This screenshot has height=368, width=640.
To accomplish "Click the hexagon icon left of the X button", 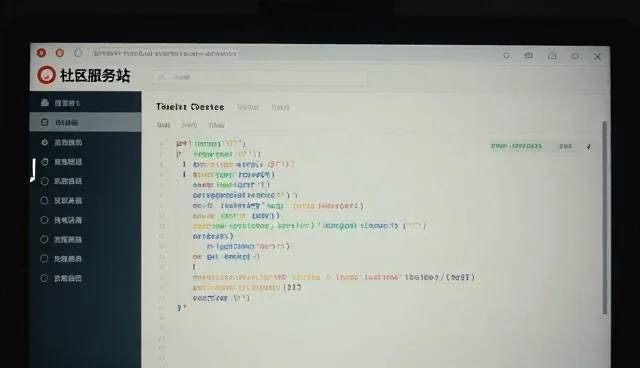I will (x=575, y=56).
